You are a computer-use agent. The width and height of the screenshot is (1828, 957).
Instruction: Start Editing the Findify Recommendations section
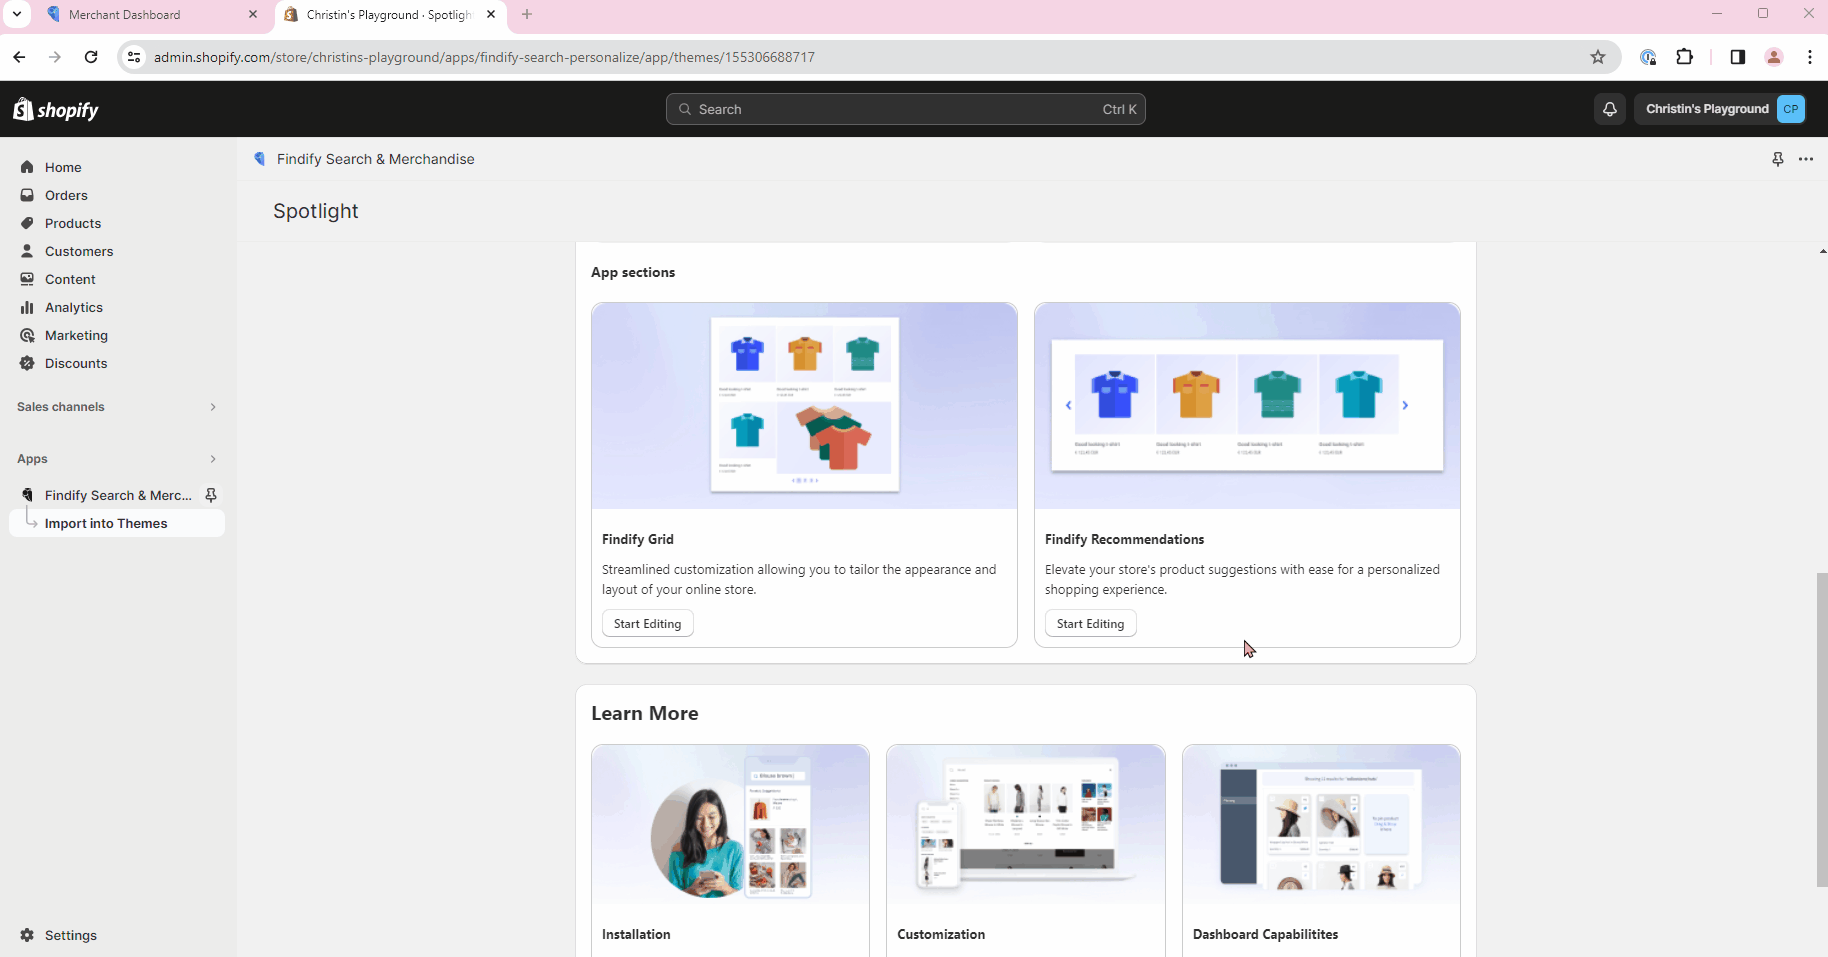click(x=1090, y=624)
